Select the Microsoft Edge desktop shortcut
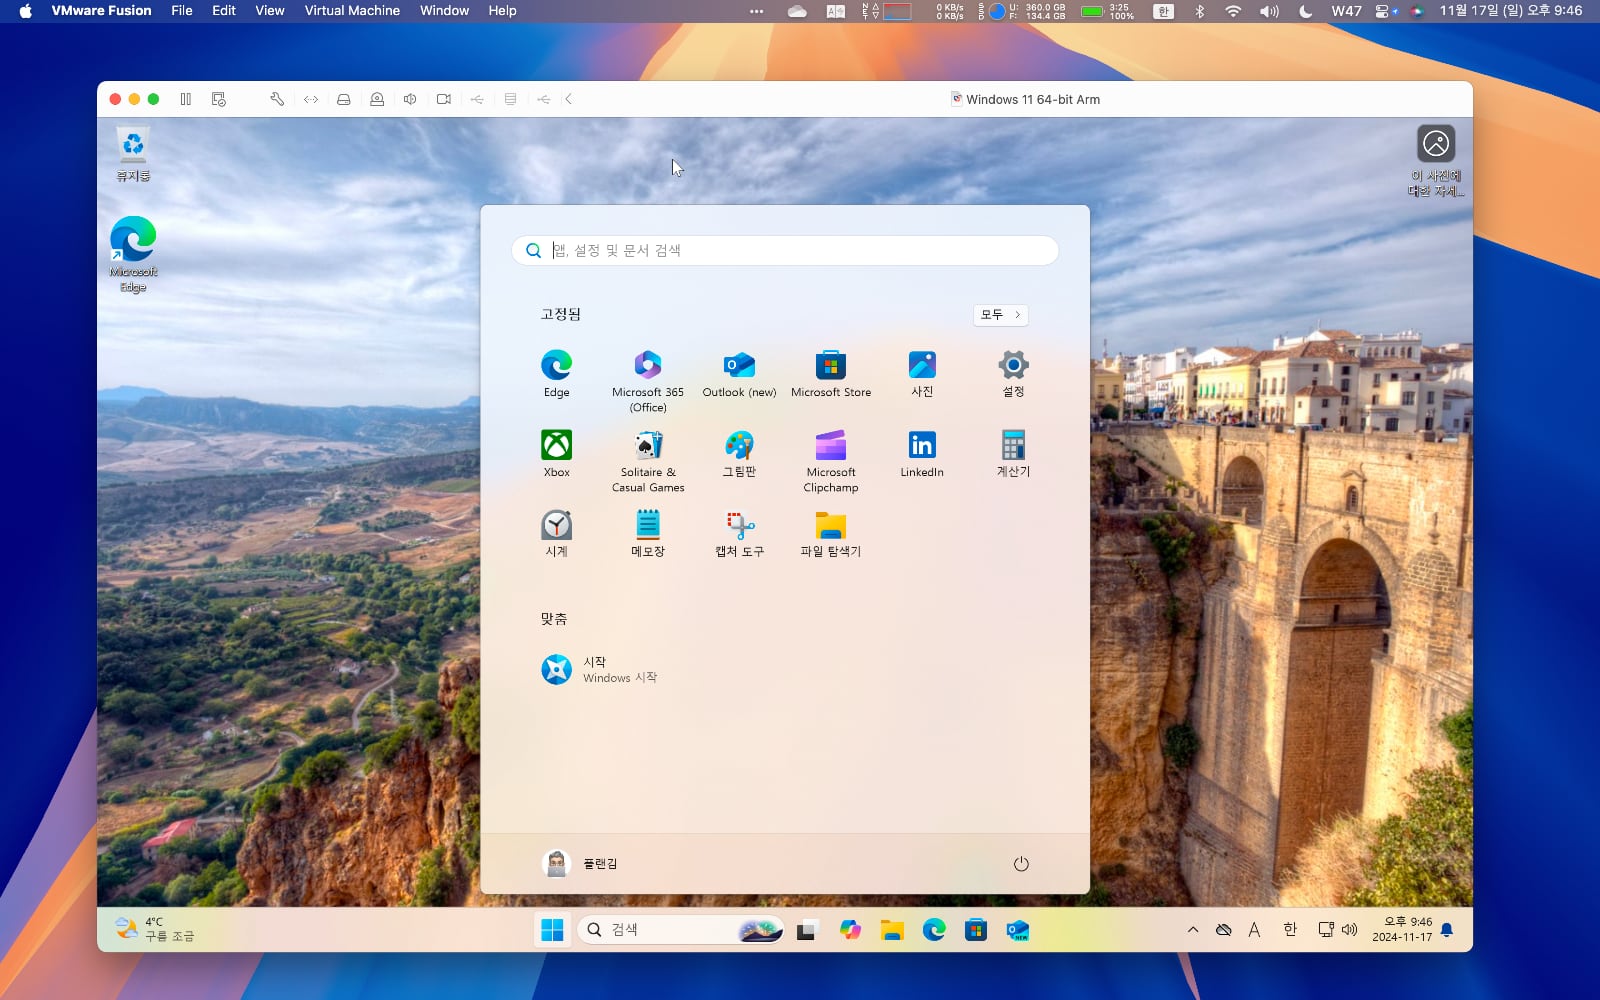Image resolution: width=1600 pixels, height=1000 pixels. click(133, 254)
